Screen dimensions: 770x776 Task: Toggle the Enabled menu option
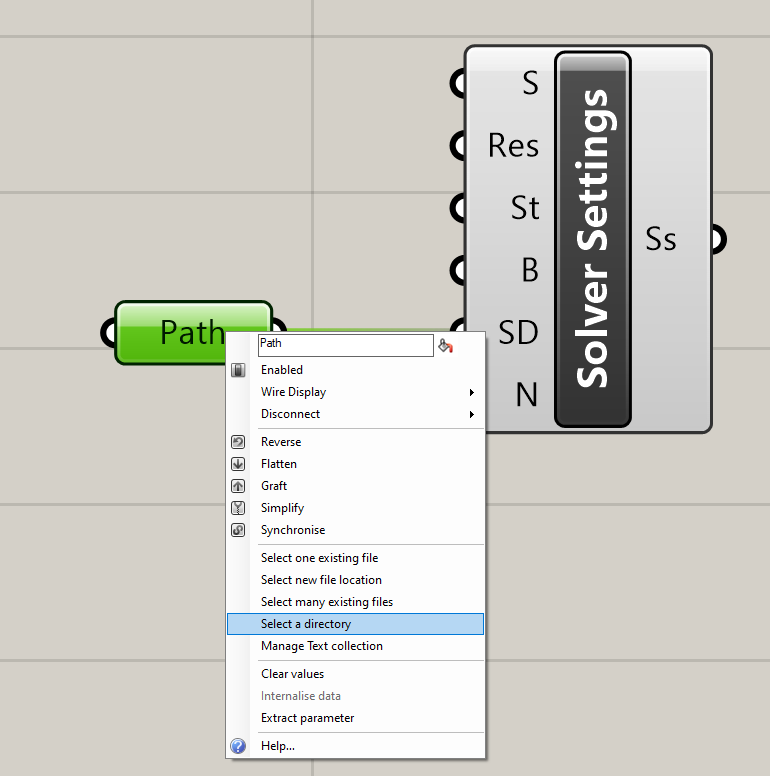tap(282, 370)
